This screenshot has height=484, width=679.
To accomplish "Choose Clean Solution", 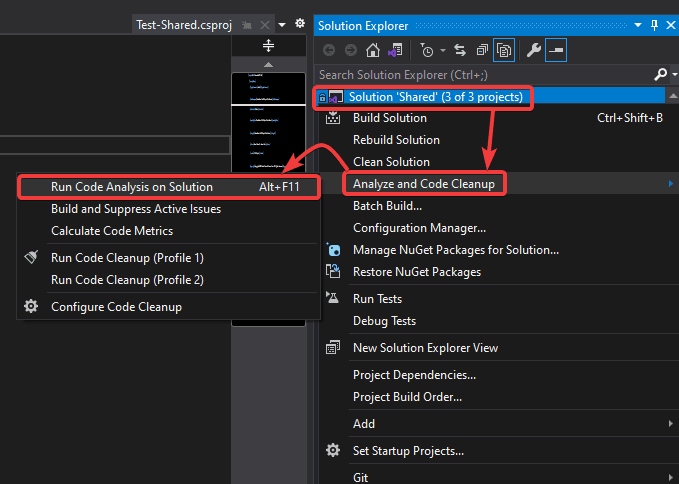I will pyautogui.click(x=391, y=162).
